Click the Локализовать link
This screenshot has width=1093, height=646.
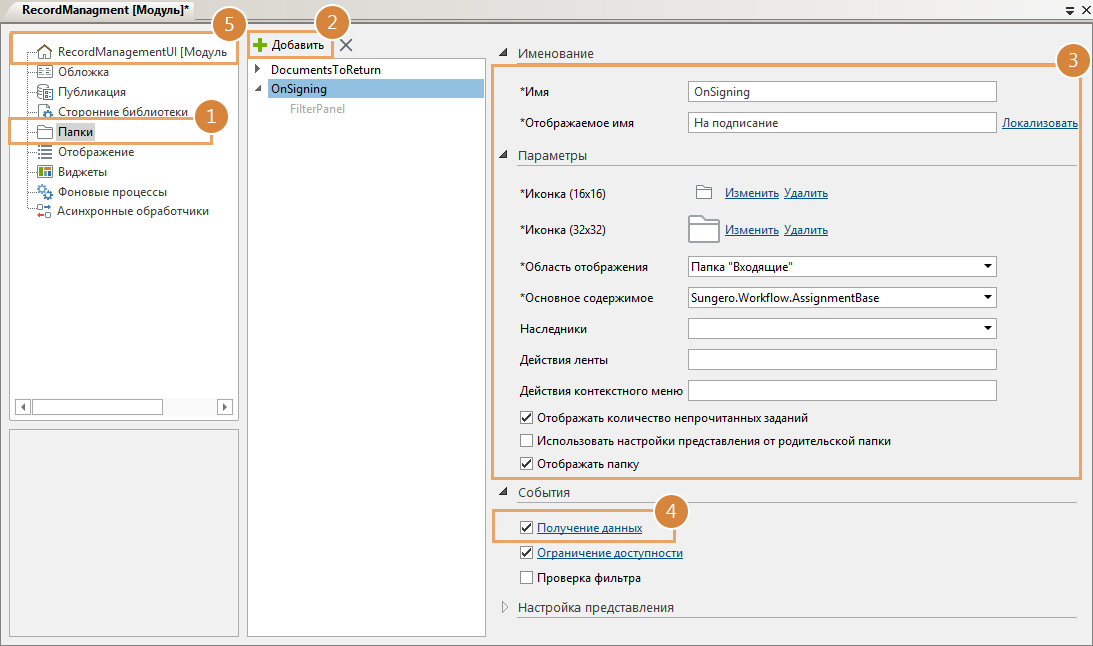click(x=1039, y=123)
